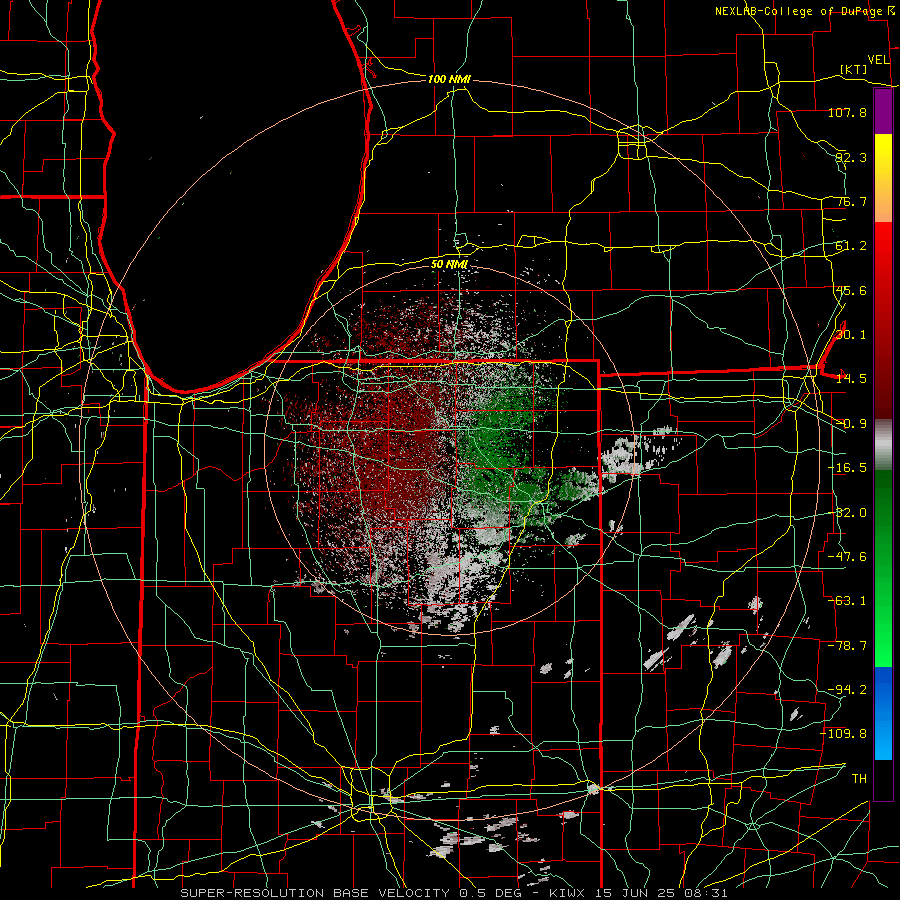This screenshot has width=900, height=900.
Task: Select the purple segment of the color bar
Action: [x=883, y=112]
